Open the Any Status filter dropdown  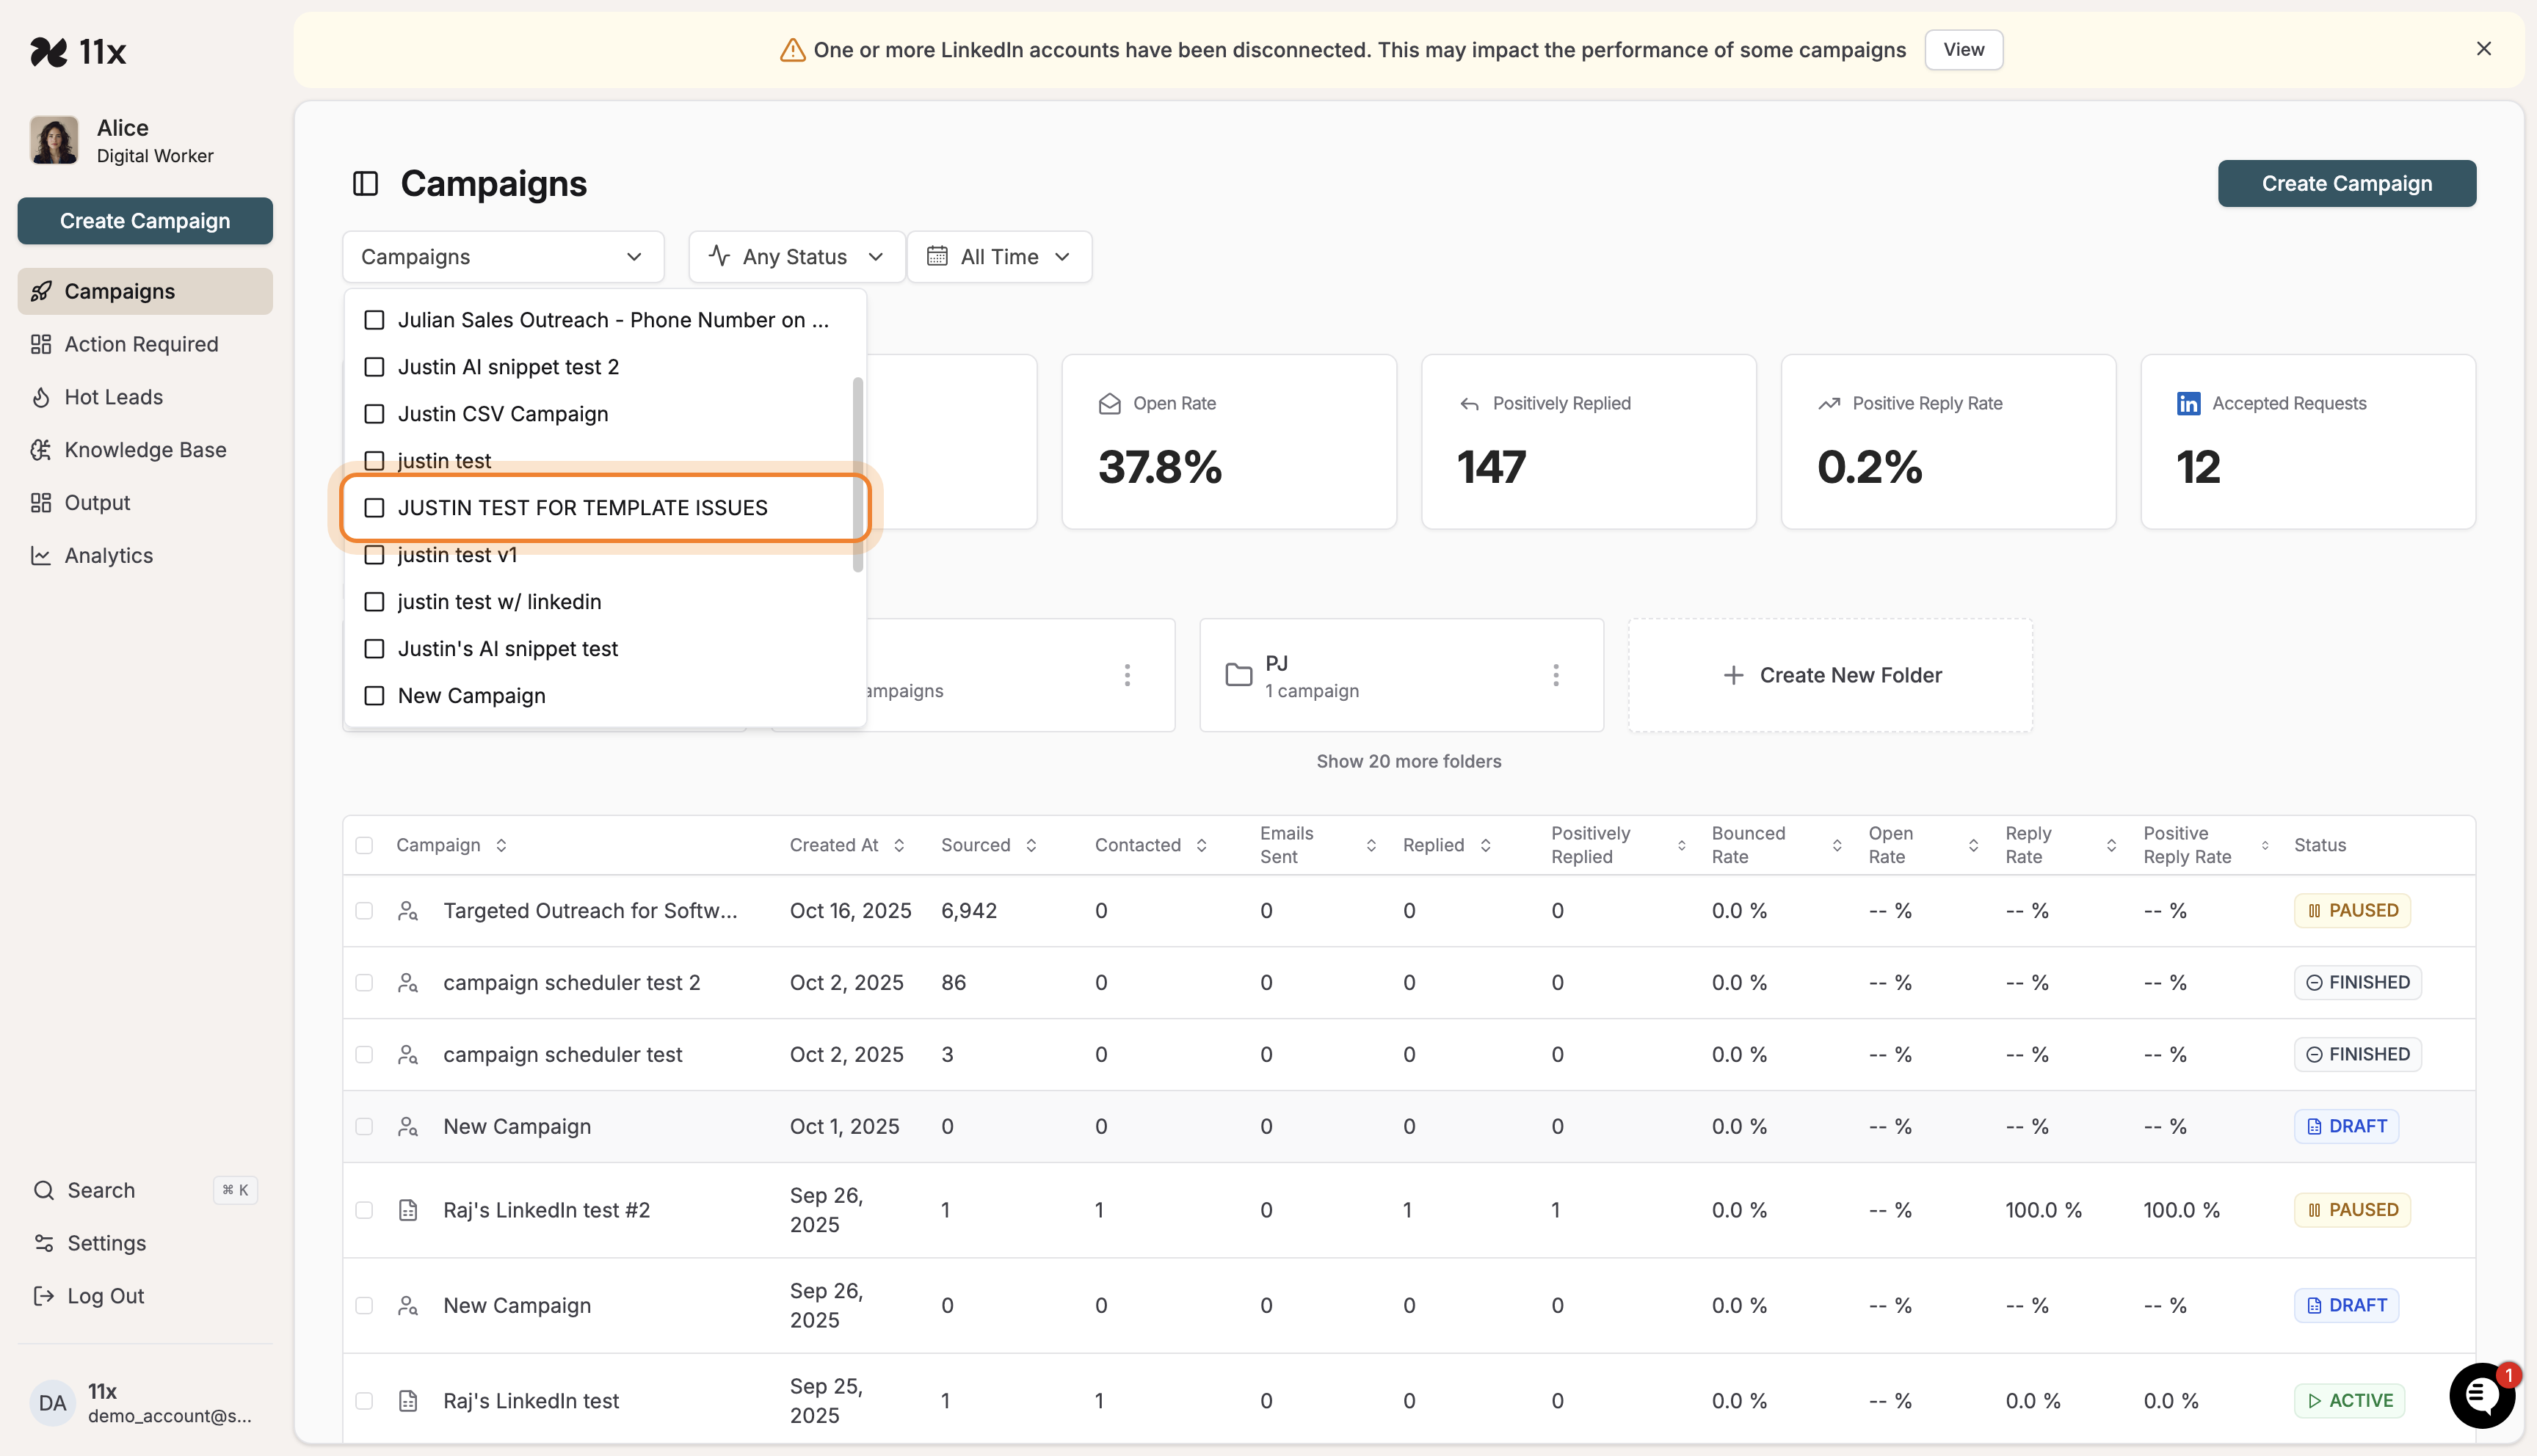796,256
